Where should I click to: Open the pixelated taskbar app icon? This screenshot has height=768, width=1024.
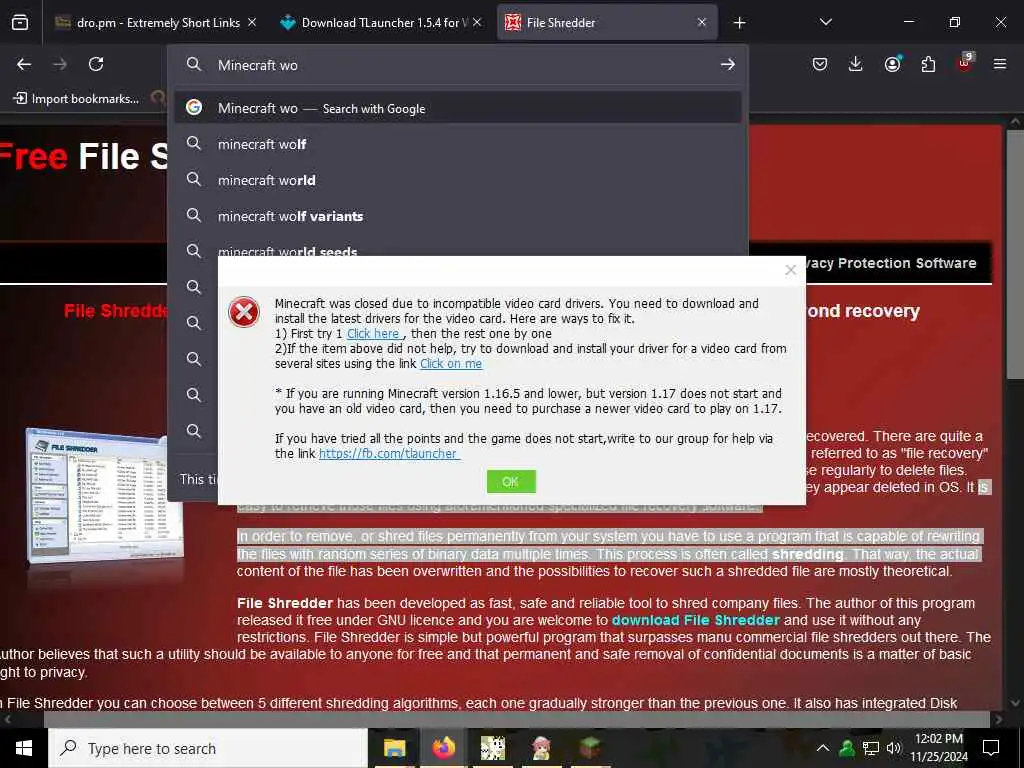492,748
